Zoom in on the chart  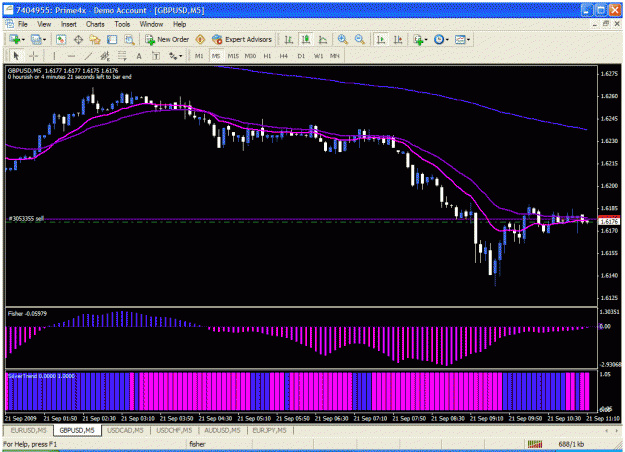pyautogui.click(x=342, y=39)
